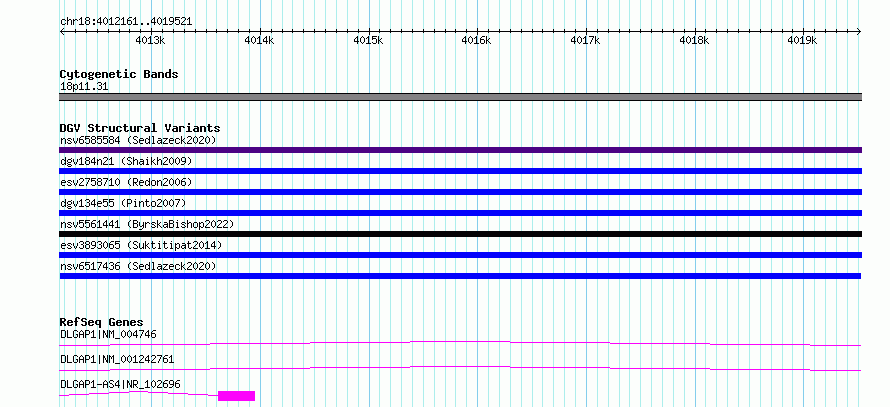Click the 4014k ruler tick label
Image resolution: width=890 pixels, height=407 pixels.
tap(259, 40)
